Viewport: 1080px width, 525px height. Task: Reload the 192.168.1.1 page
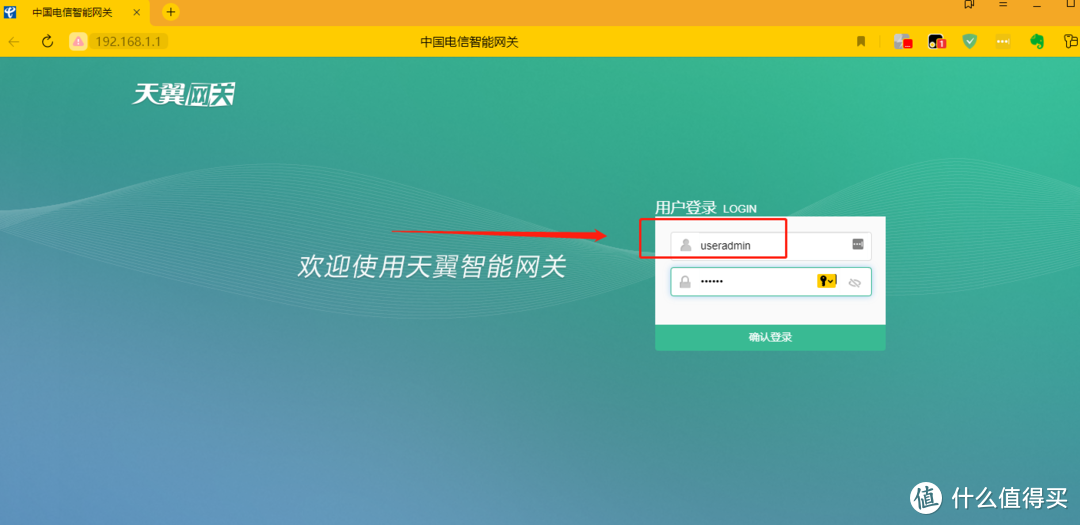click(x=48, y=41)
